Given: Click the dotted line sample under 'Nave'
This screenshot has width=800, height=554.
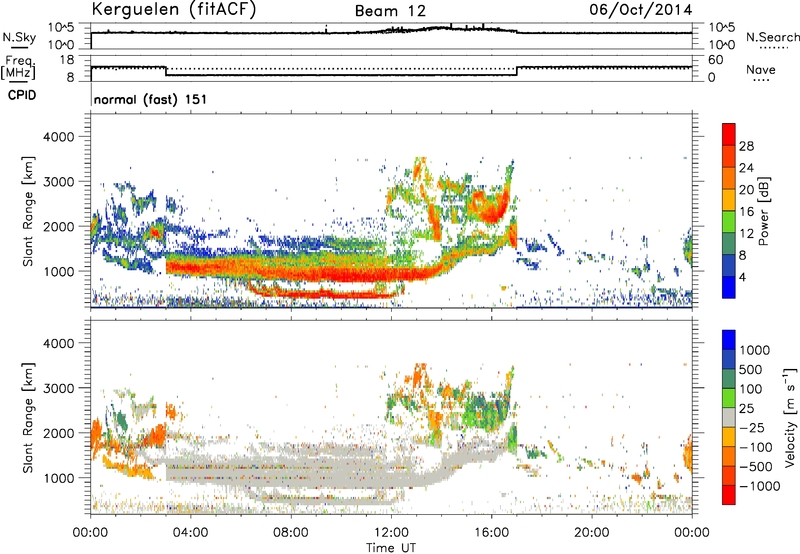Looking at the screenshot, I should 762,80.
